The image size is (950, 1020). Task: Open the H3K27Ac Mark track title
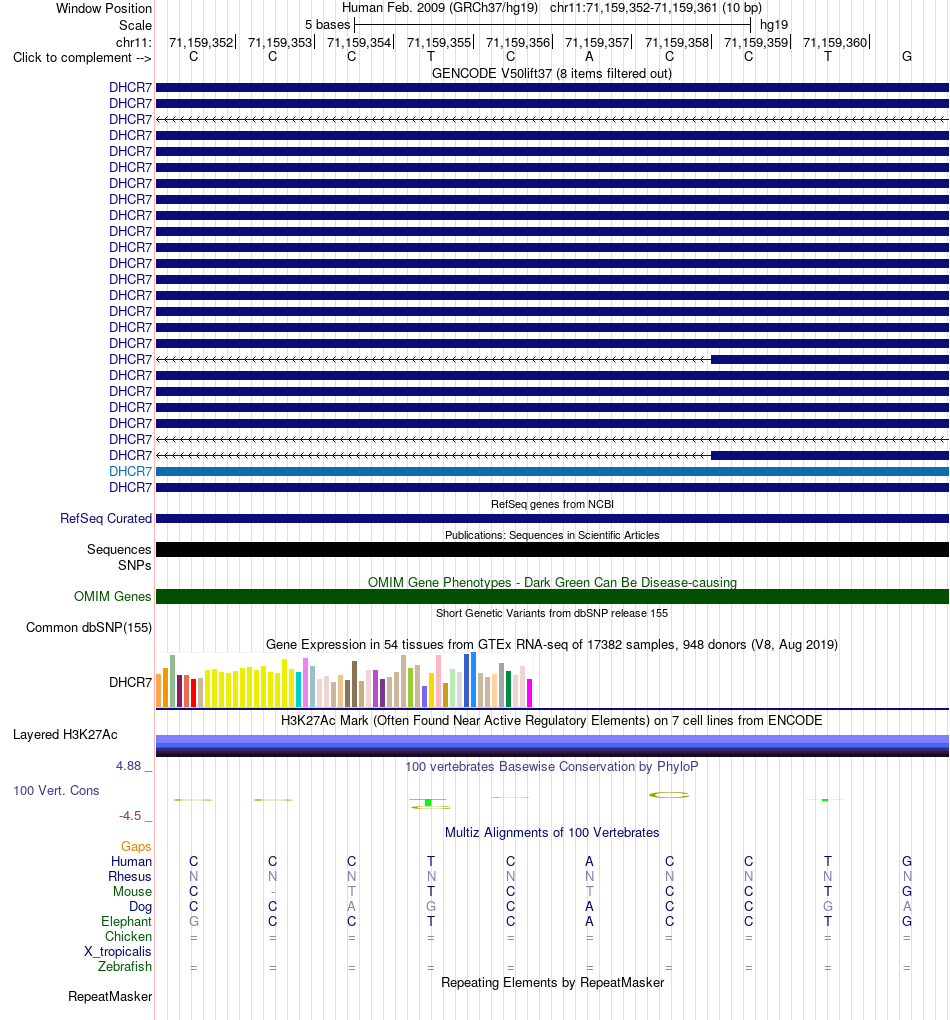(x=552, y=721)
